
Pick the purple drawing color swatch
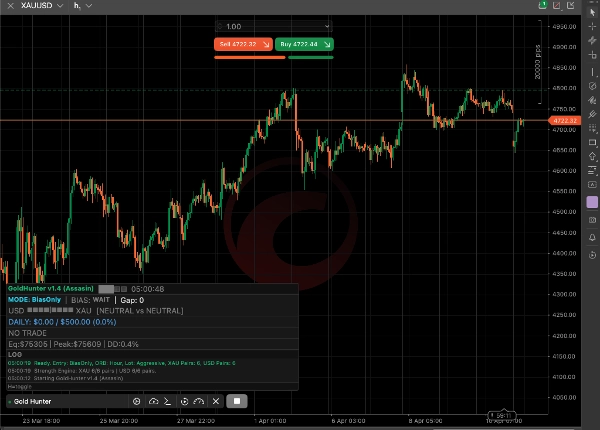(x=592, y=202)
